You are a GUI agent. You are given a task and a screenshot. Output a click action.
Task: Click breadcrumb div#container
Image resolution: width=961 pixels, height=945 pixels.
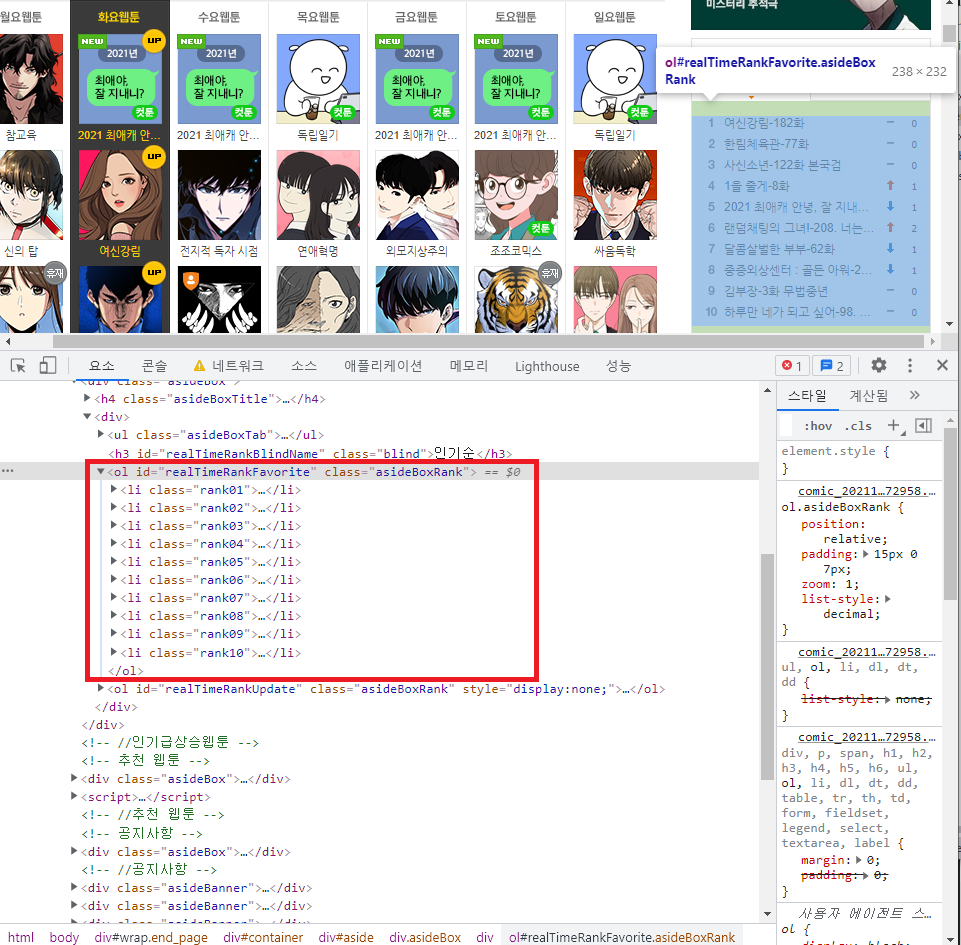263,937
